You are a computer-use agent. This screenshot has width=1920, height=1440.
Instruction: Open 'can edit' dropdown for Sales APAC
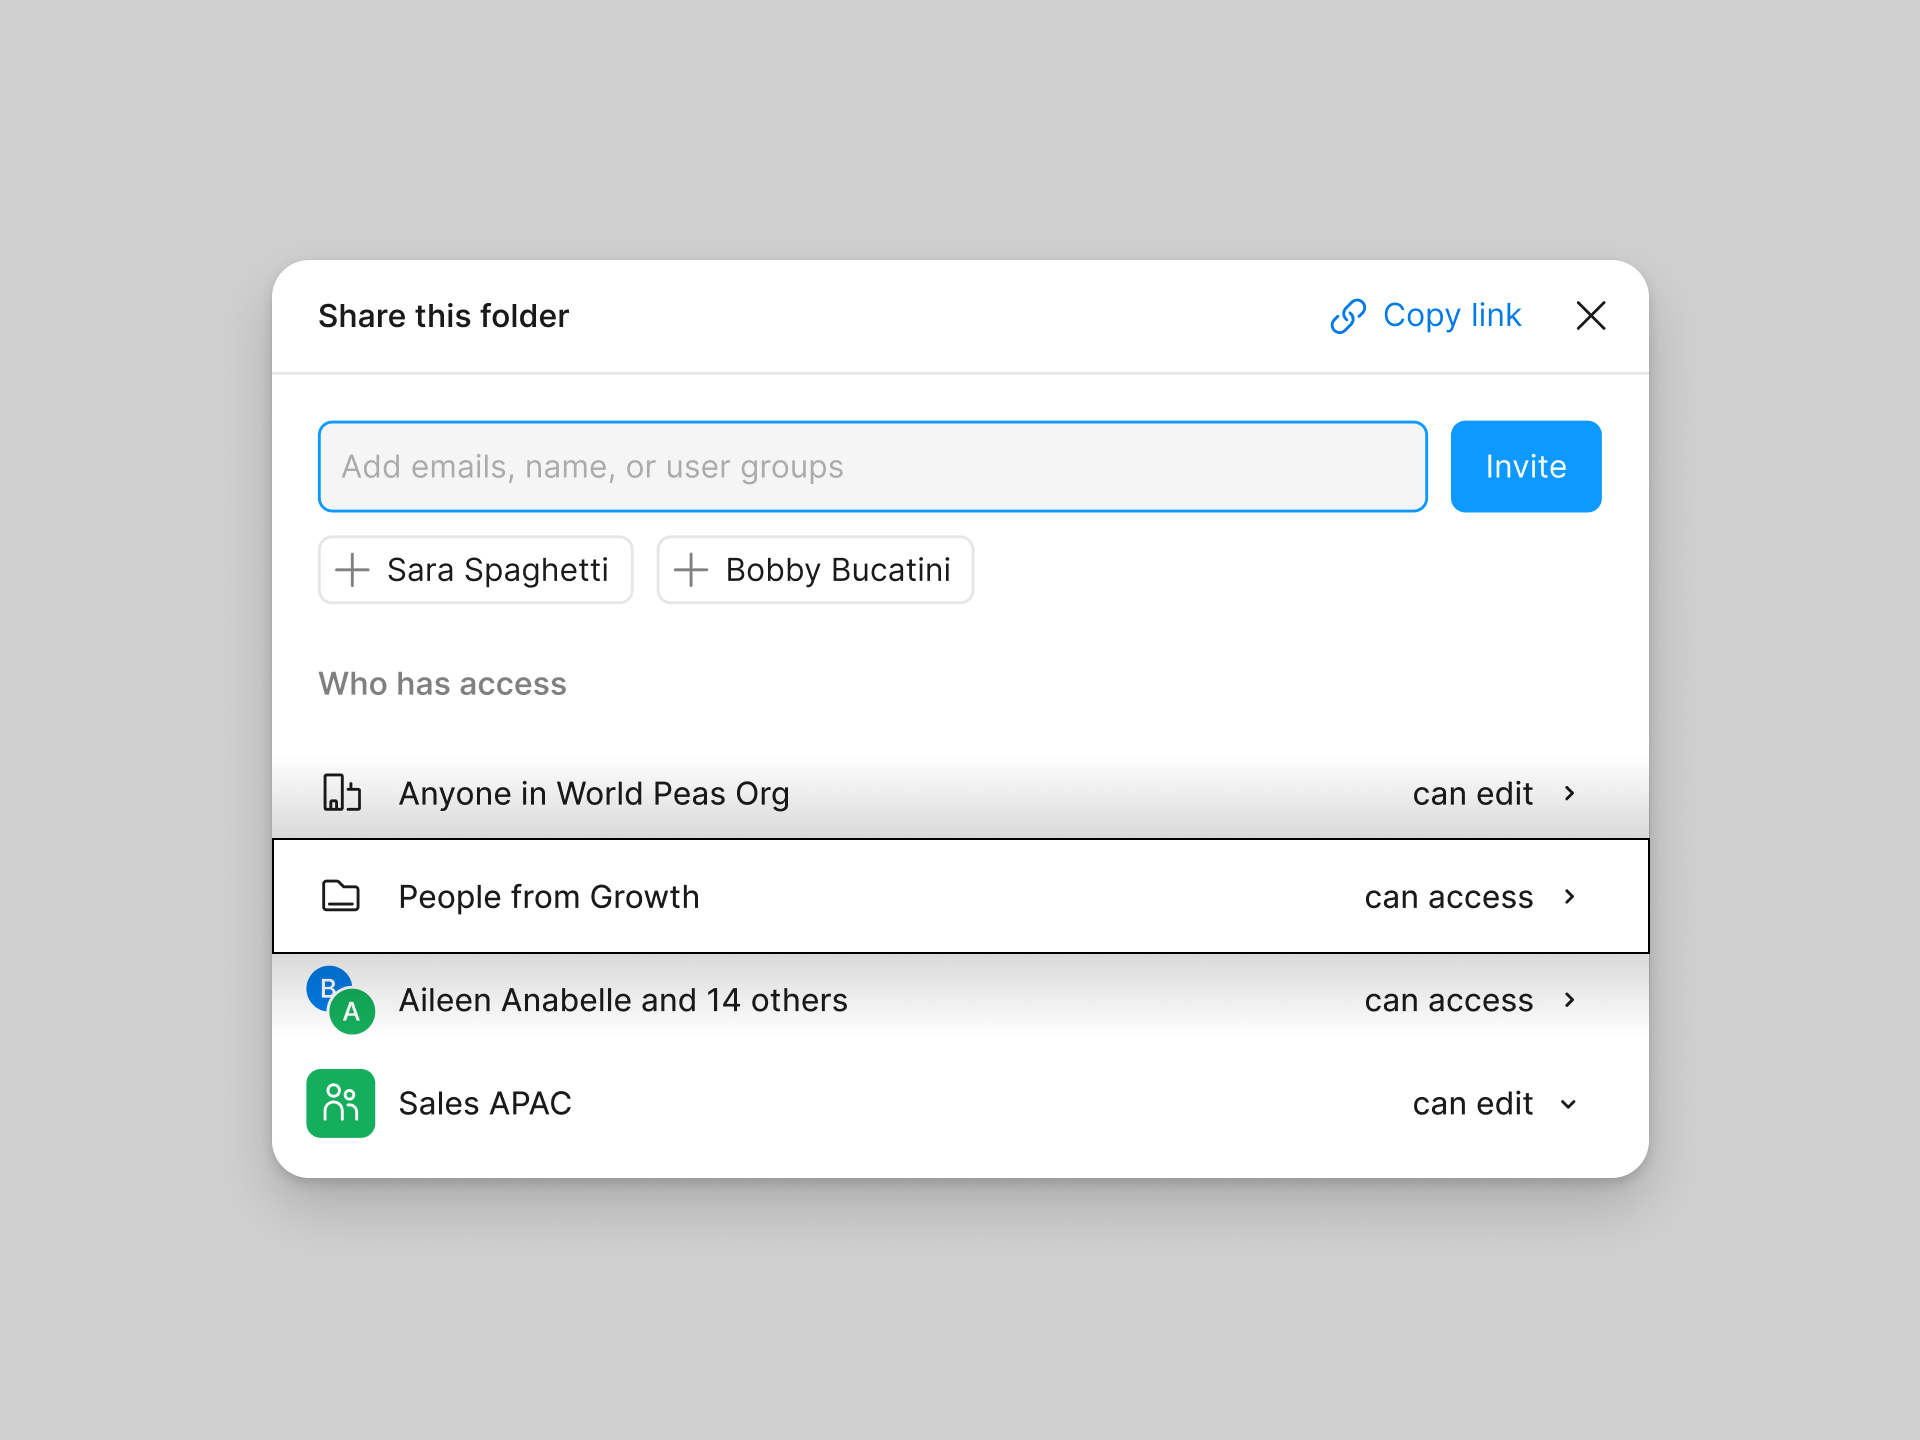tap(1472, 1103)
